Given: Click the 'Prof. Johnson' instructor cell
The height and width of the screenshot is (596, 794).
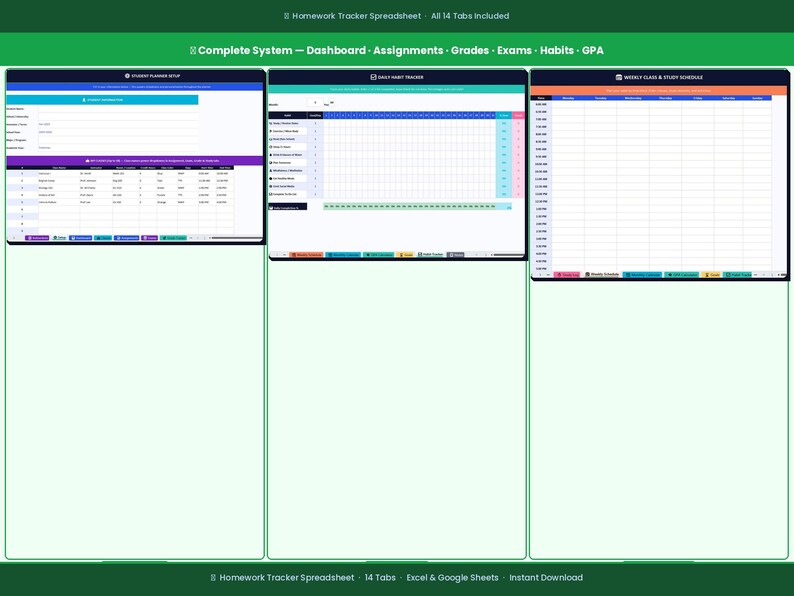Looking at the screenshot, I should 96,180.
